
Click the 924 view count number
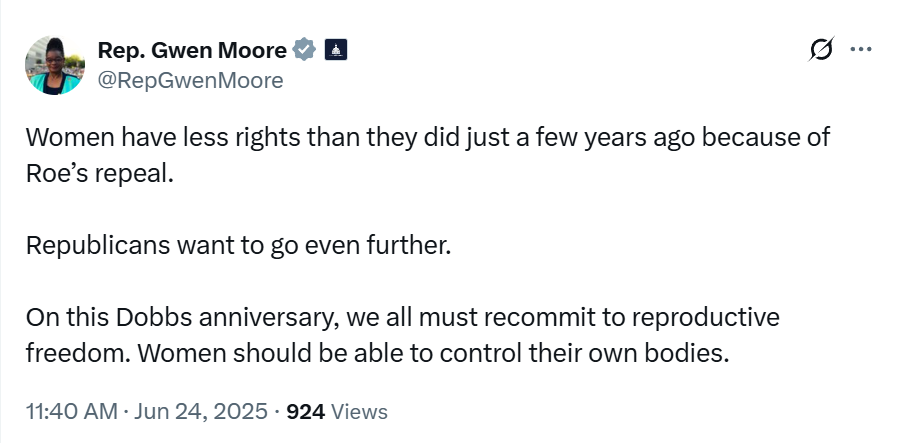305,411
